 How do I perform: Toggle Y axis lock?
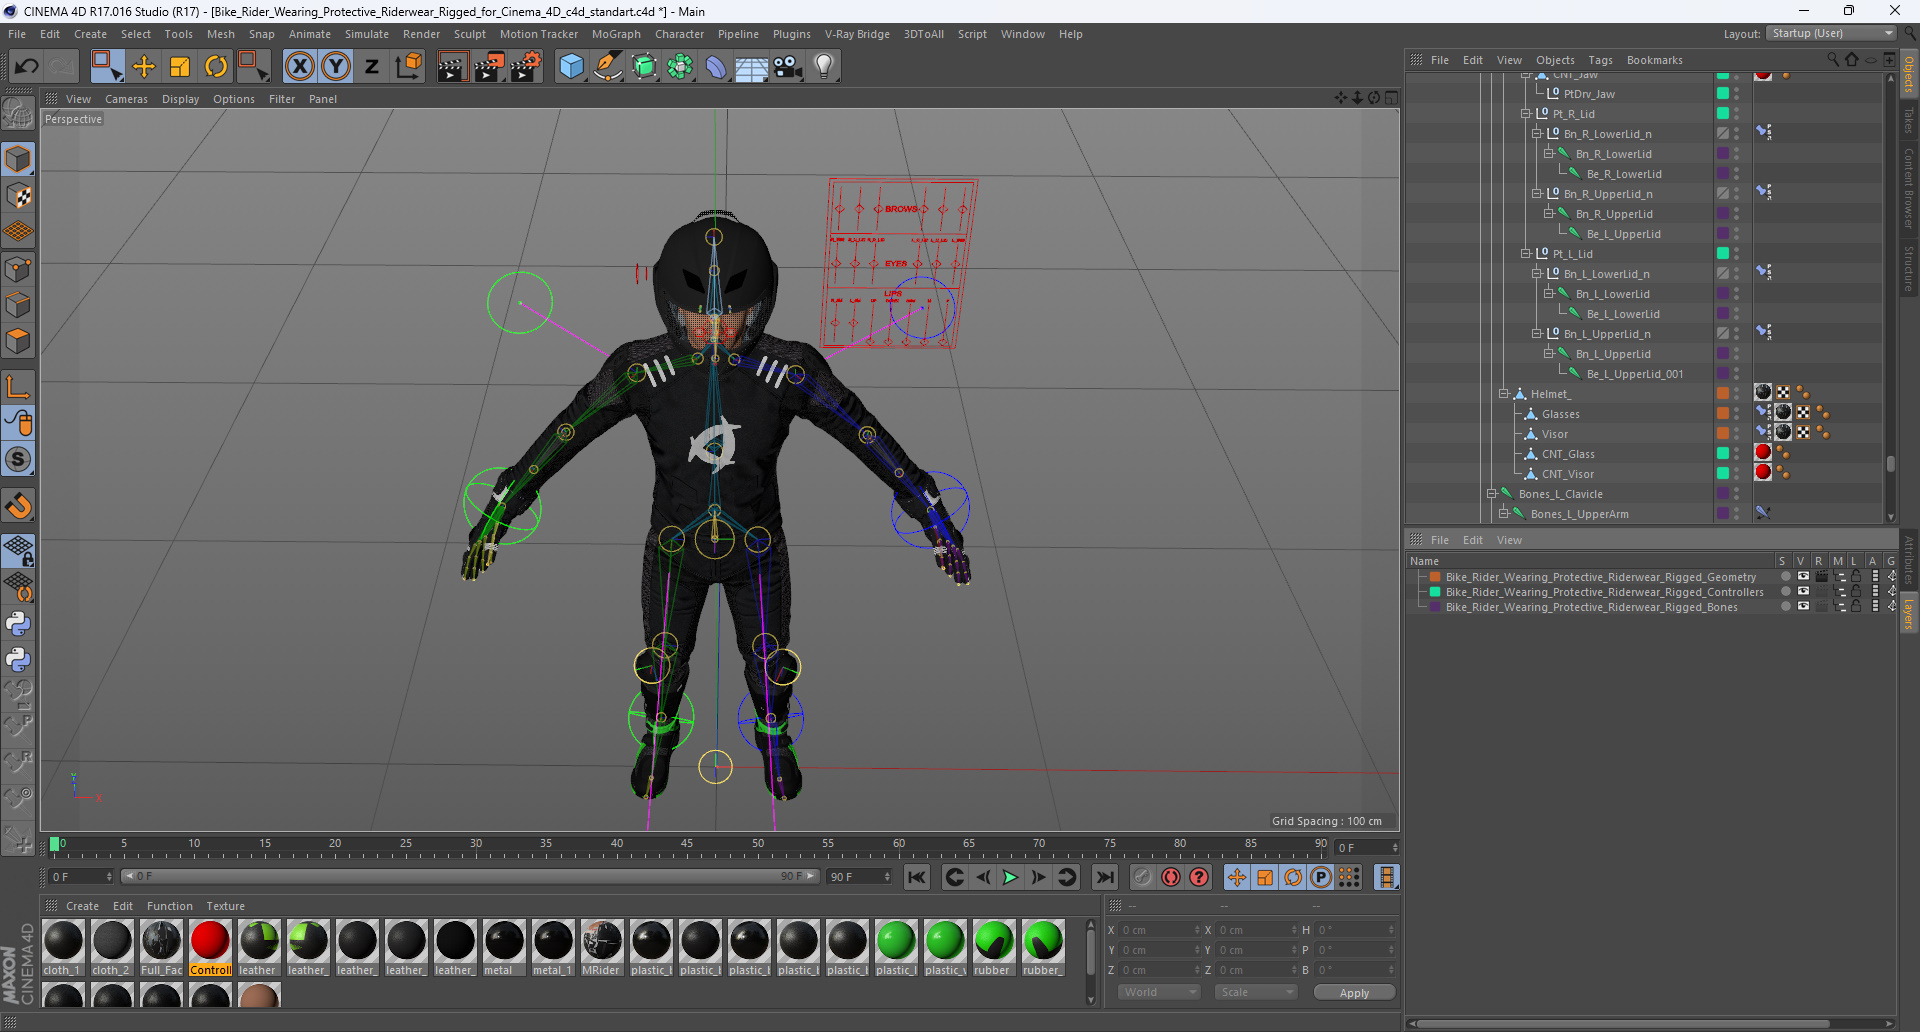[x=336, y=67]
